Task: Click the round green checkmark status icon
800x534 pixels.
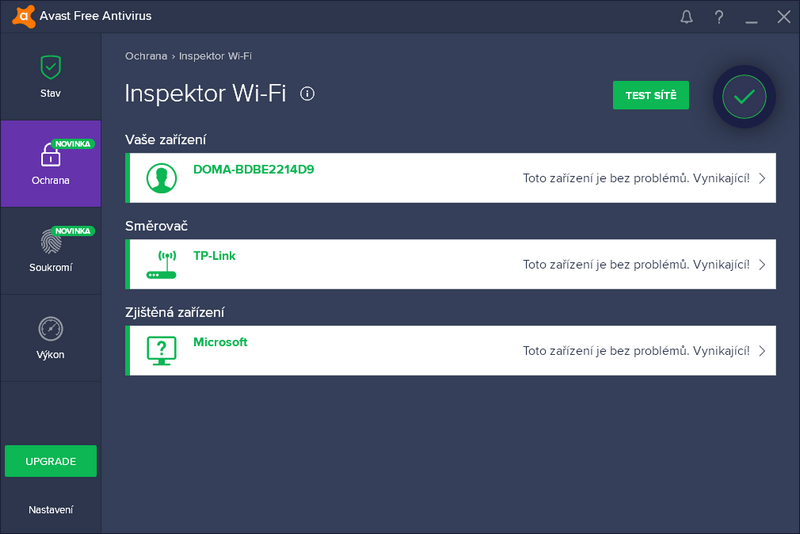Action: point(744,96)
